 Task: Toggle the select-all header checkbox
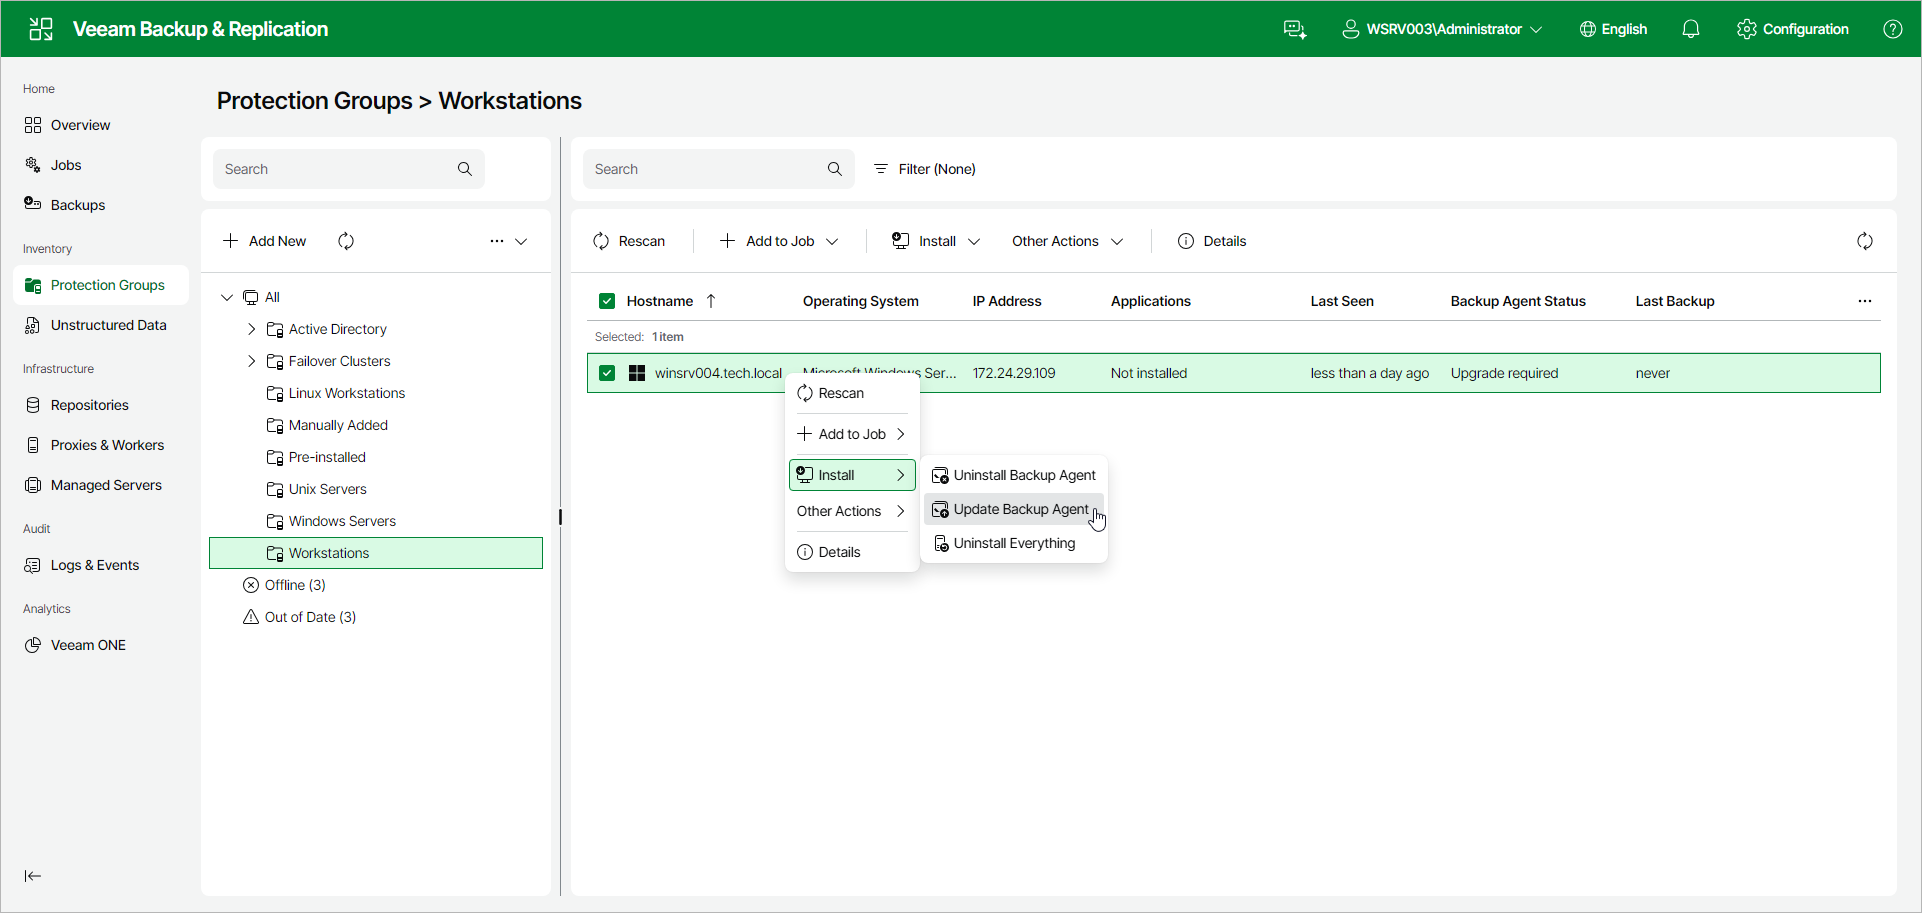(x=607, y=301)
